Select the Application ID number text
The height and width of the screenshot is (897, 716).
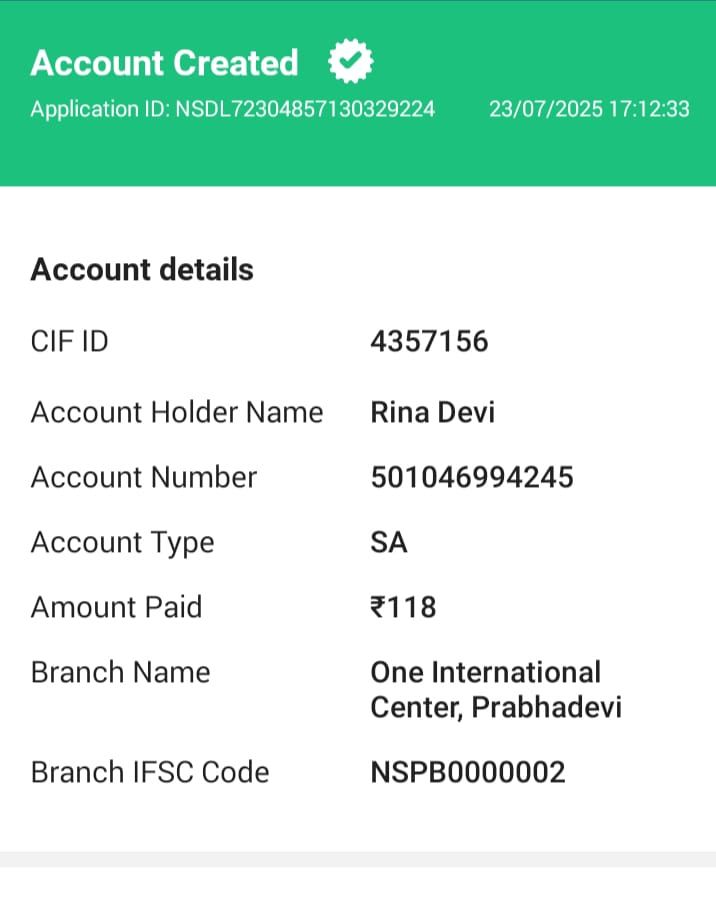pyautogui.click(x=233, y=109)
